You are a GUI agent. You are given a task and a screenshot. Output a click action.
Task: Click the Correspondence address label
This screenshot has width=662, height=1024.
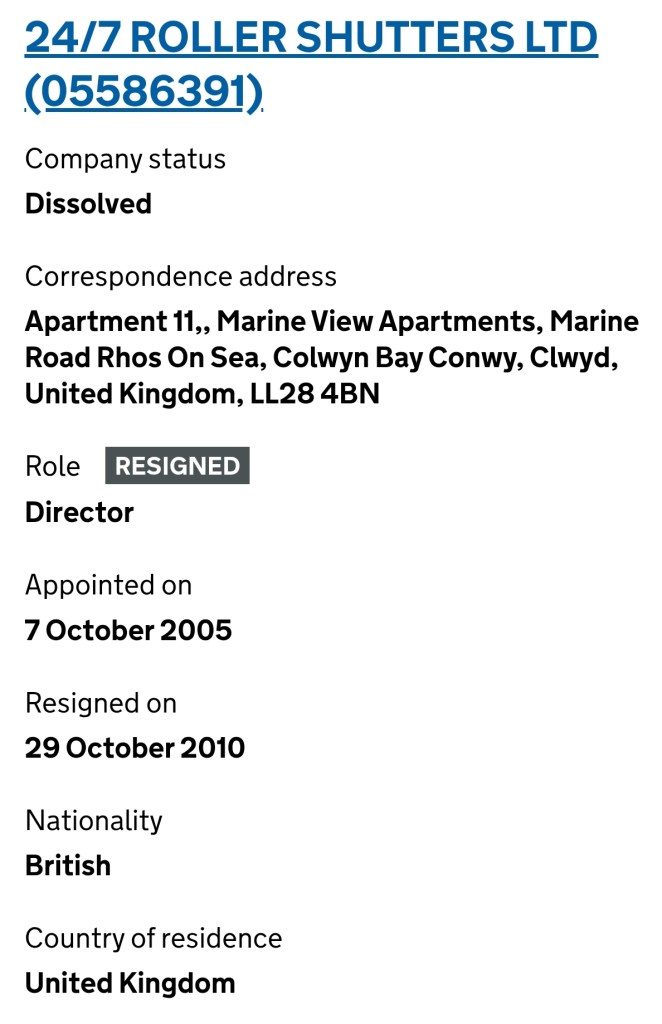point(180,276)
